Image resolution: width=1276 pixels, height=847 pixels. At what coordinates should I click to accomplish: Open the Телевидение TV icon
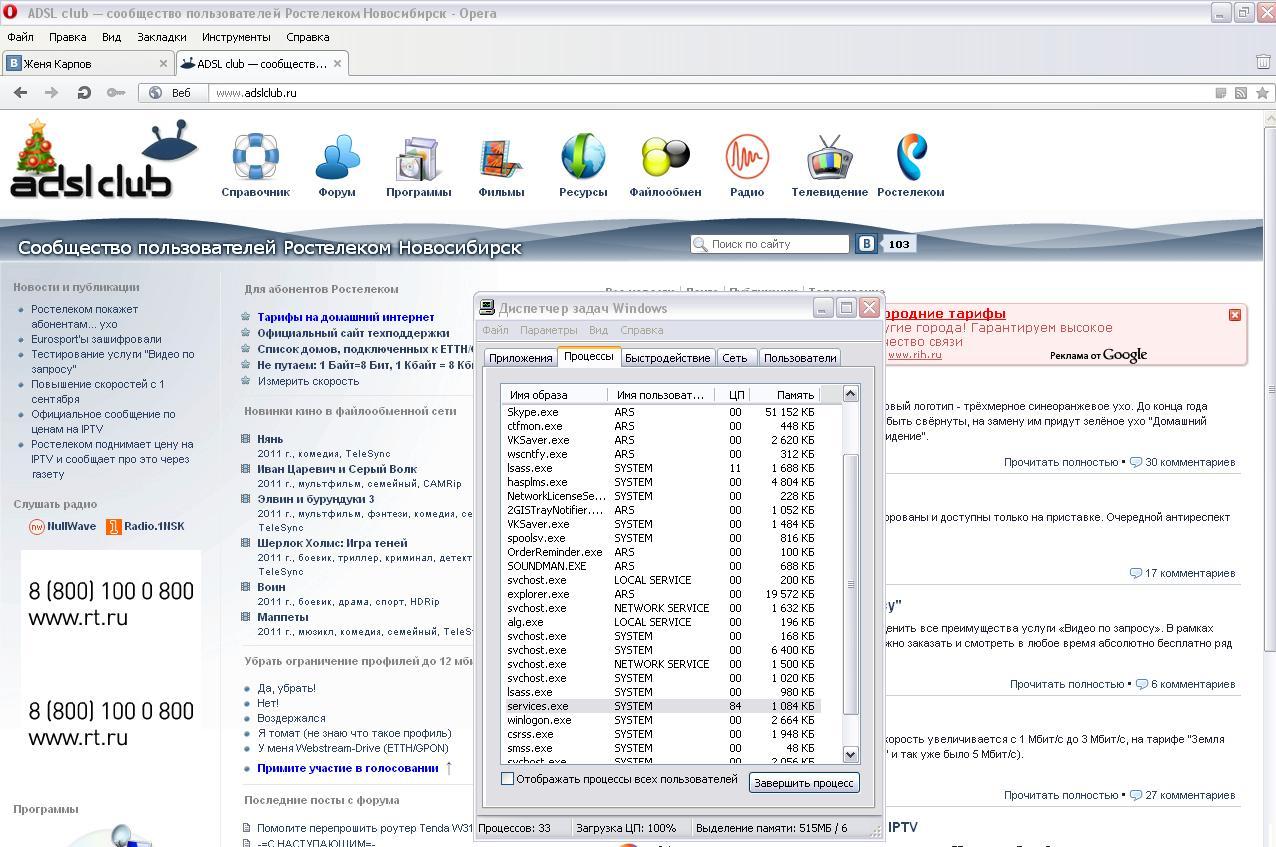tap(829, 159)
